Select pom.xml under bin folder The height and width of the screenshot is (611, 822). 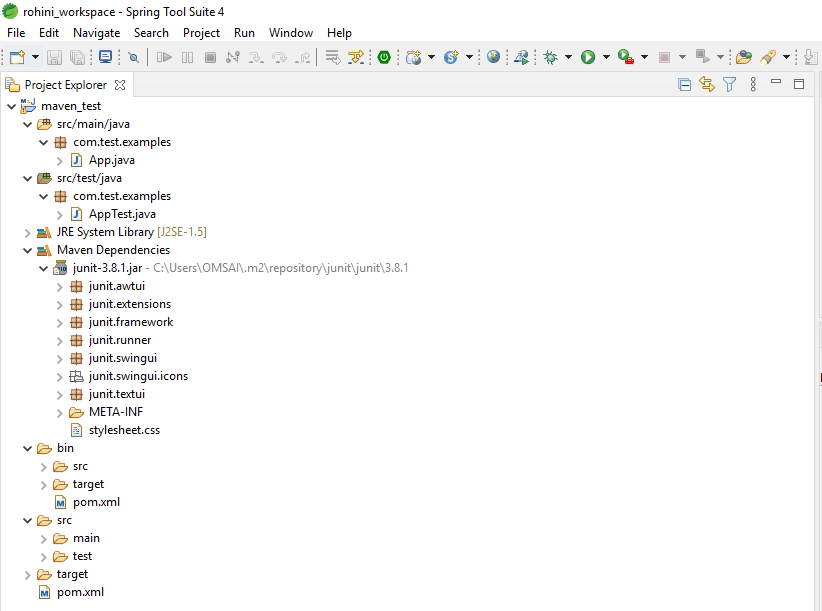[96, 502]
